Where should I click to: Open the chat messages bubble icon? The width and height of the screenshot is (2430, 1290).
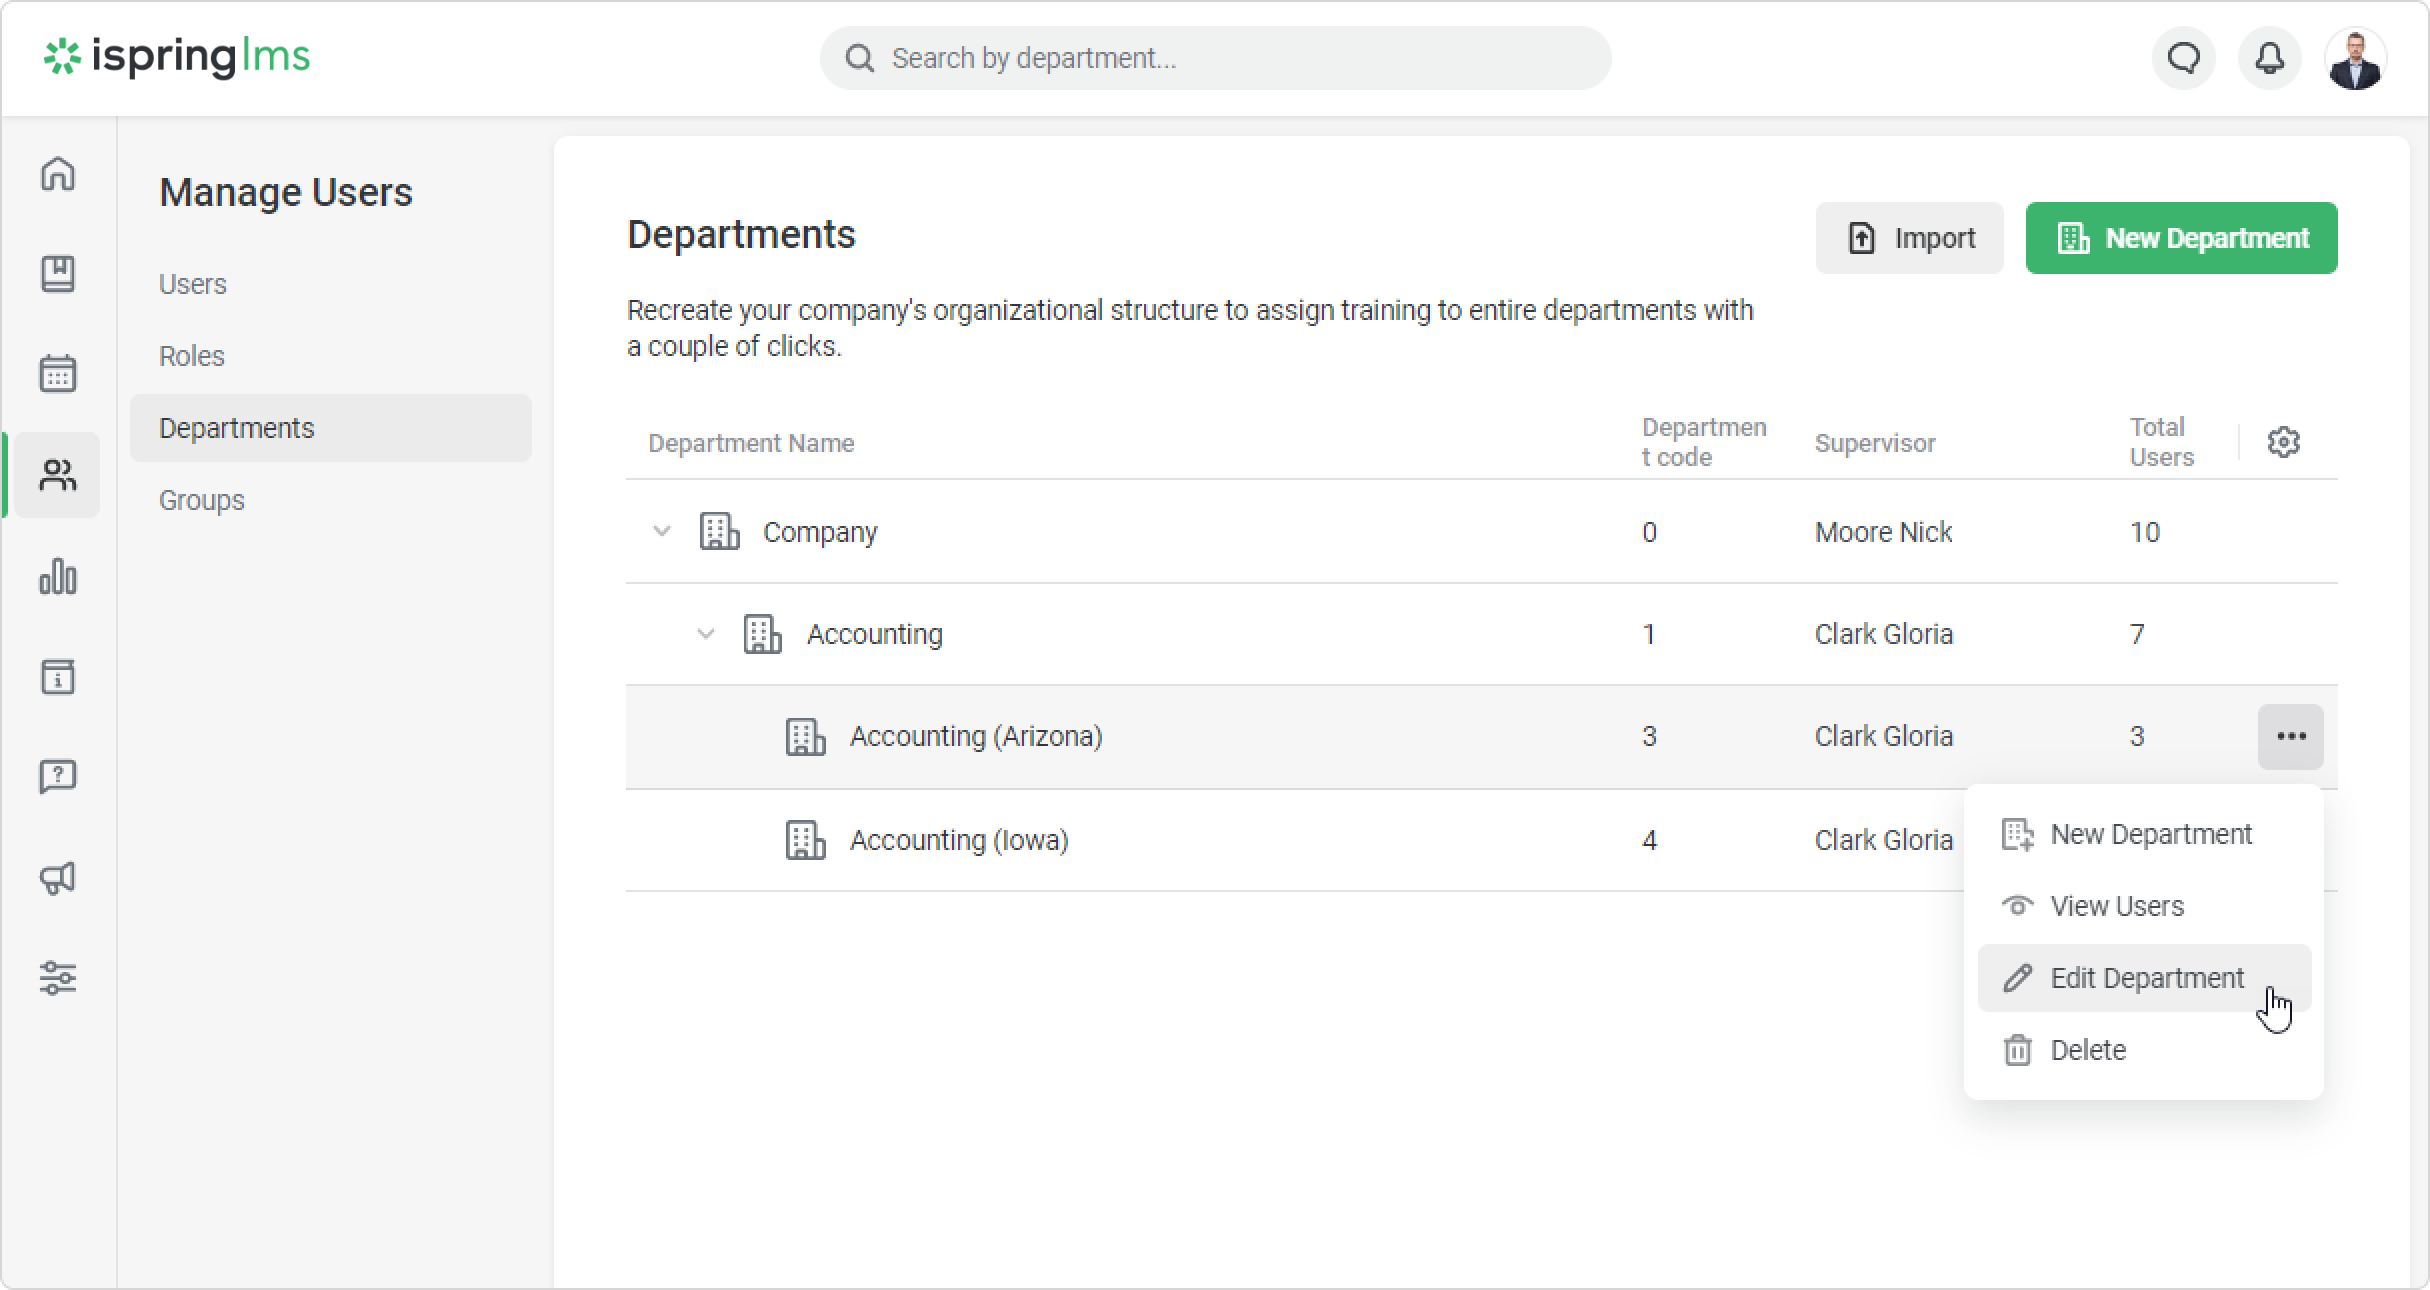point(2184,58)
